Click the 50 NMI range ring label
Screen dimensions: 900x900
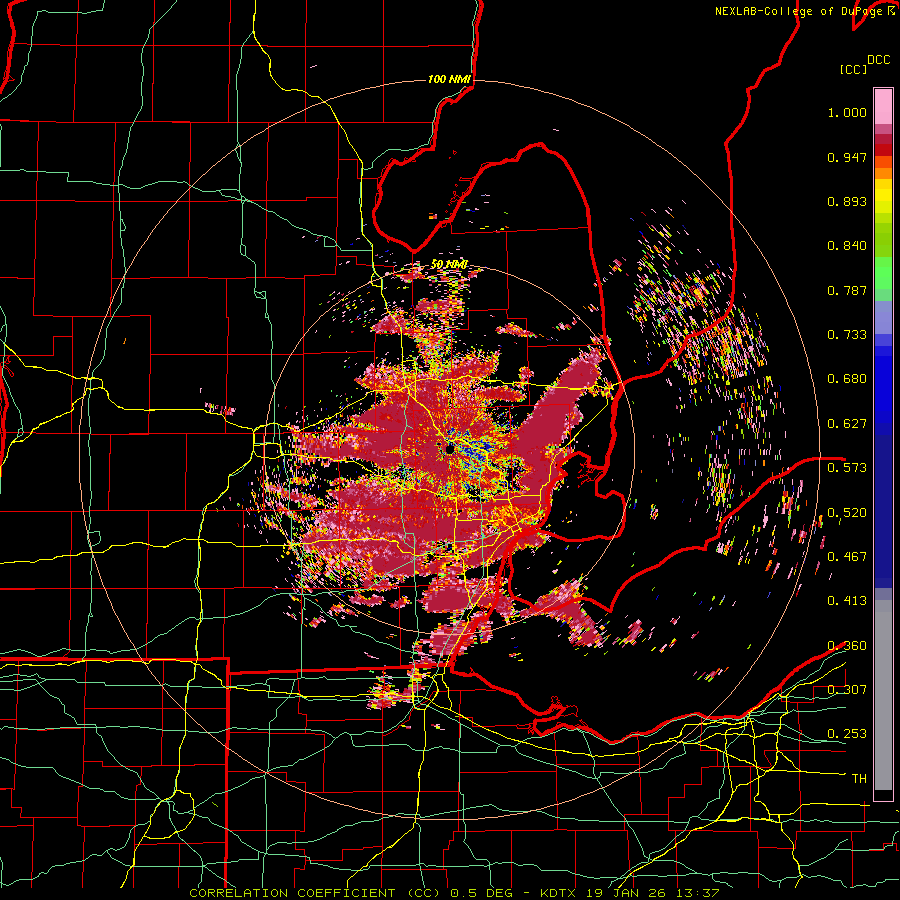[449, 265]
